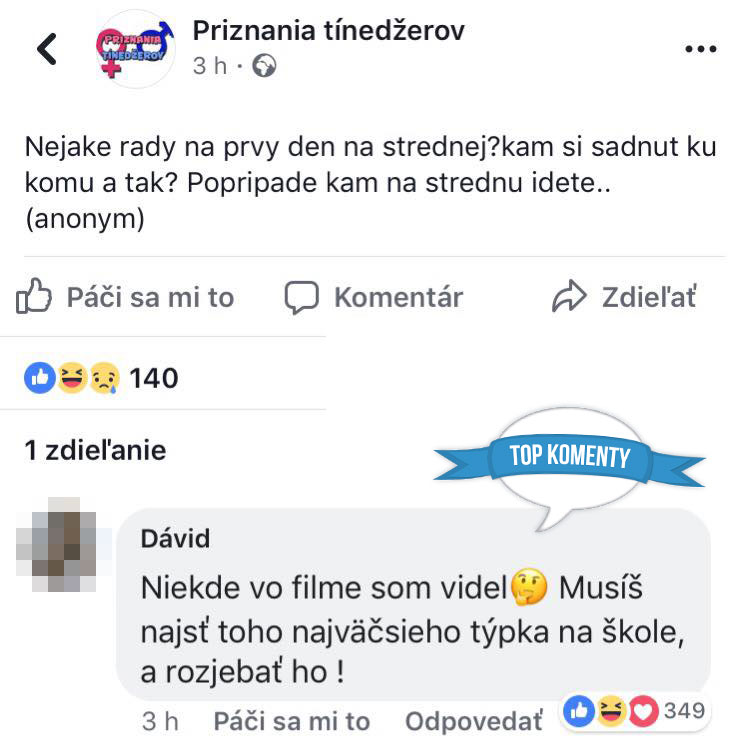View the crying reaction on post
The image size is (749, 744).
pos(105,378)
